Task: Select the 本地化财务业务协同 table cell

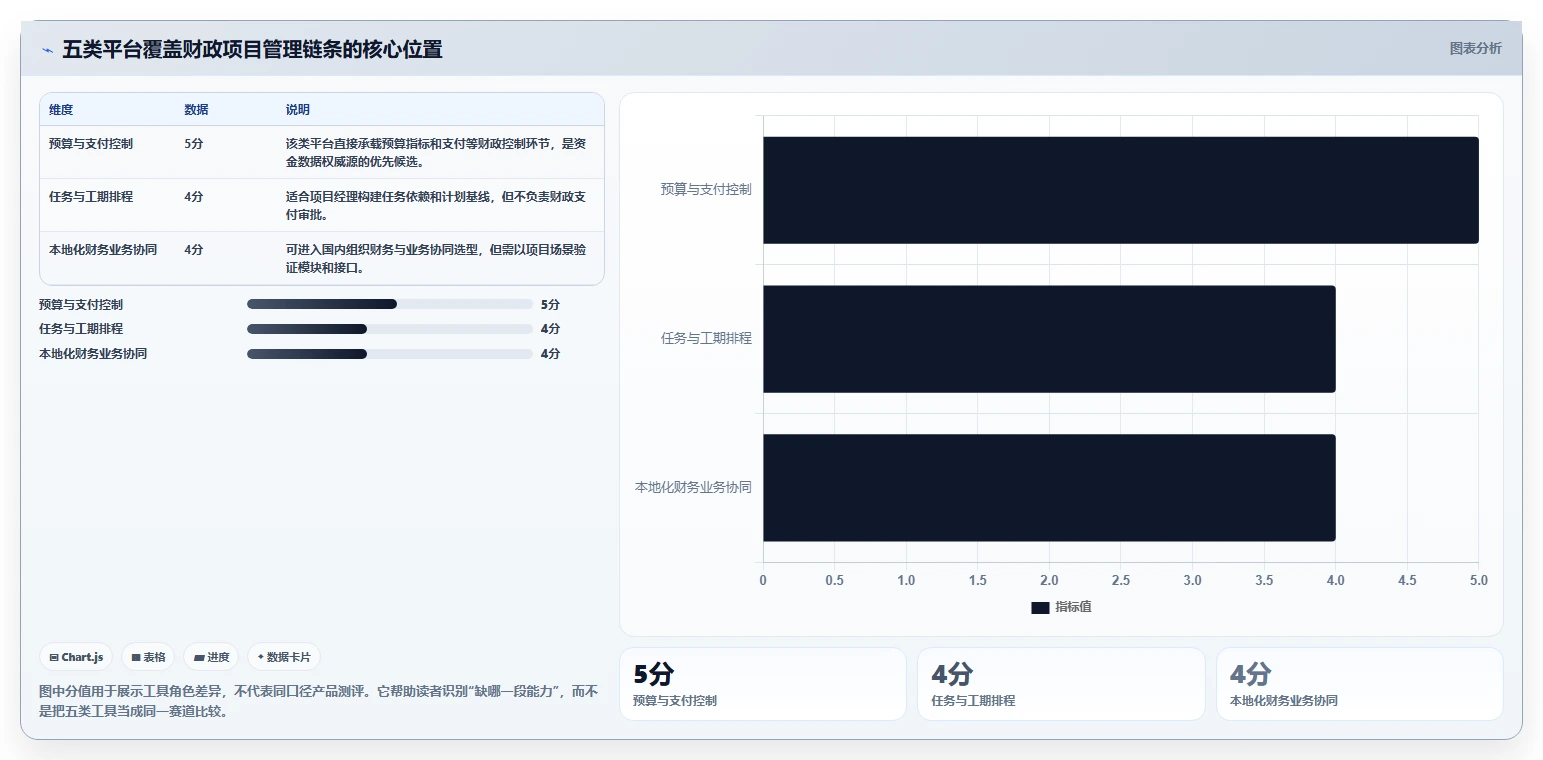Action: pyautogui.click(x=103, y=250)
